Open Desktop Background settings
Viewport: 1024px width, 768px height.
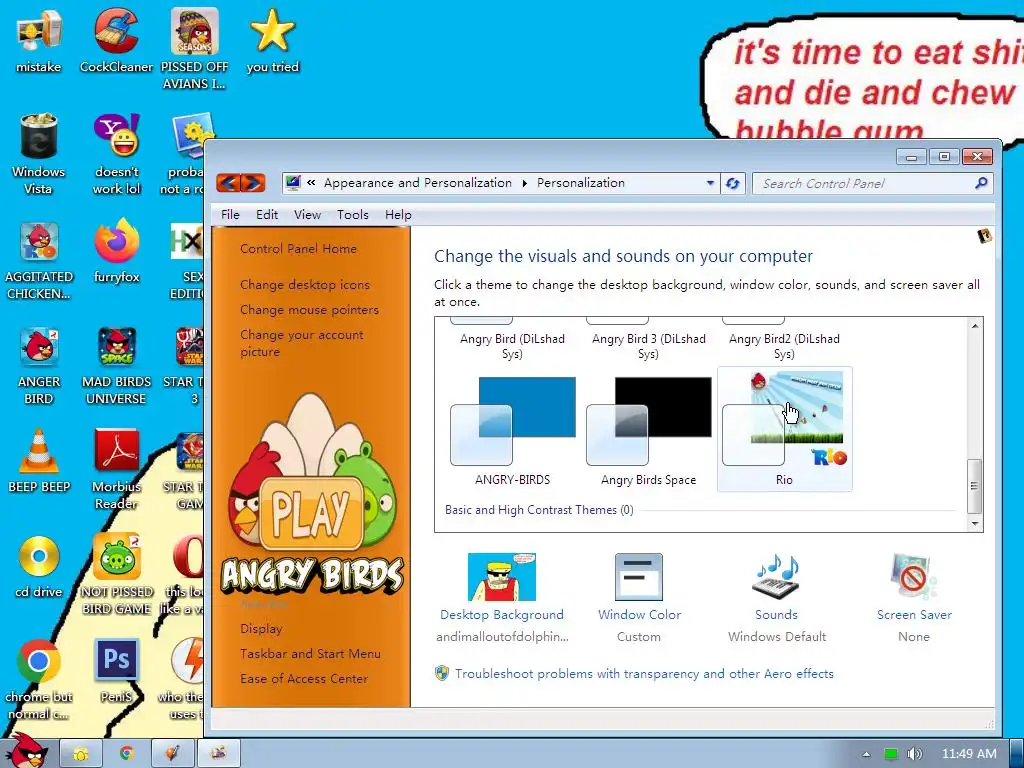coord(502,597)
